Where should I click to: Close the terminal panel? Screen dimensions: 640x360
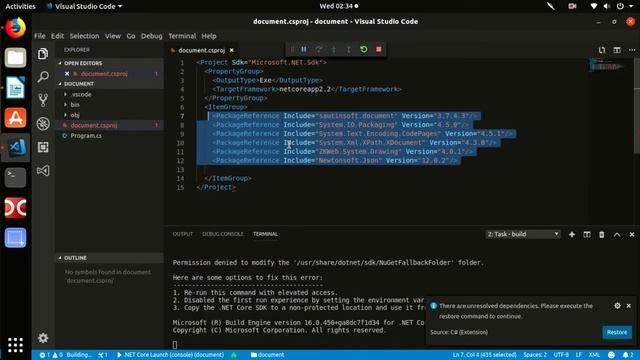pyautogui.click(x=632, y=234)
